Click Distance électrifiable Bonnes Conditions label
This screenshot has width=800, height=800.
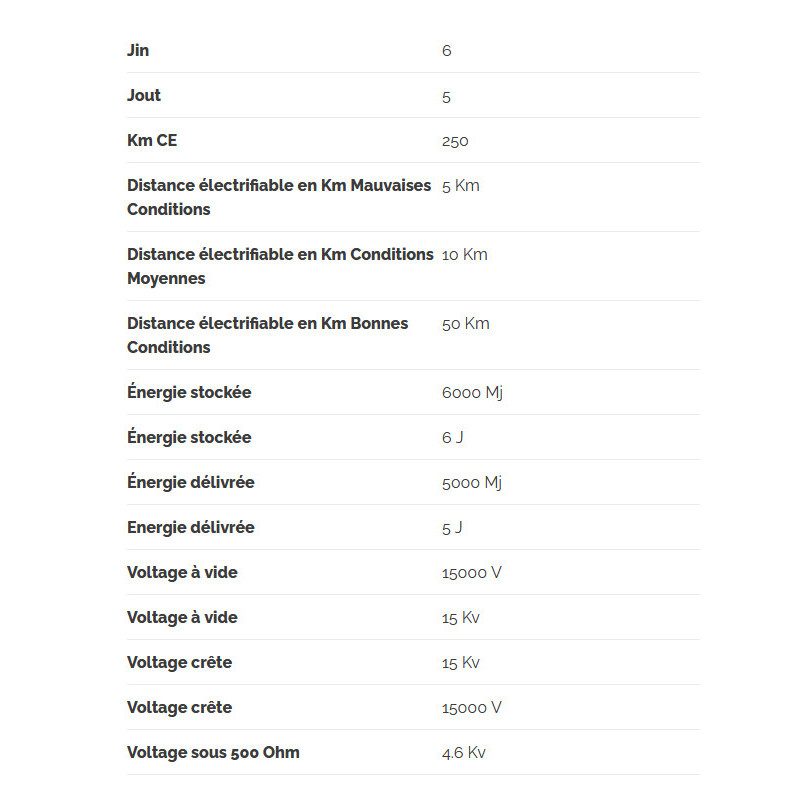click(267, 335)
